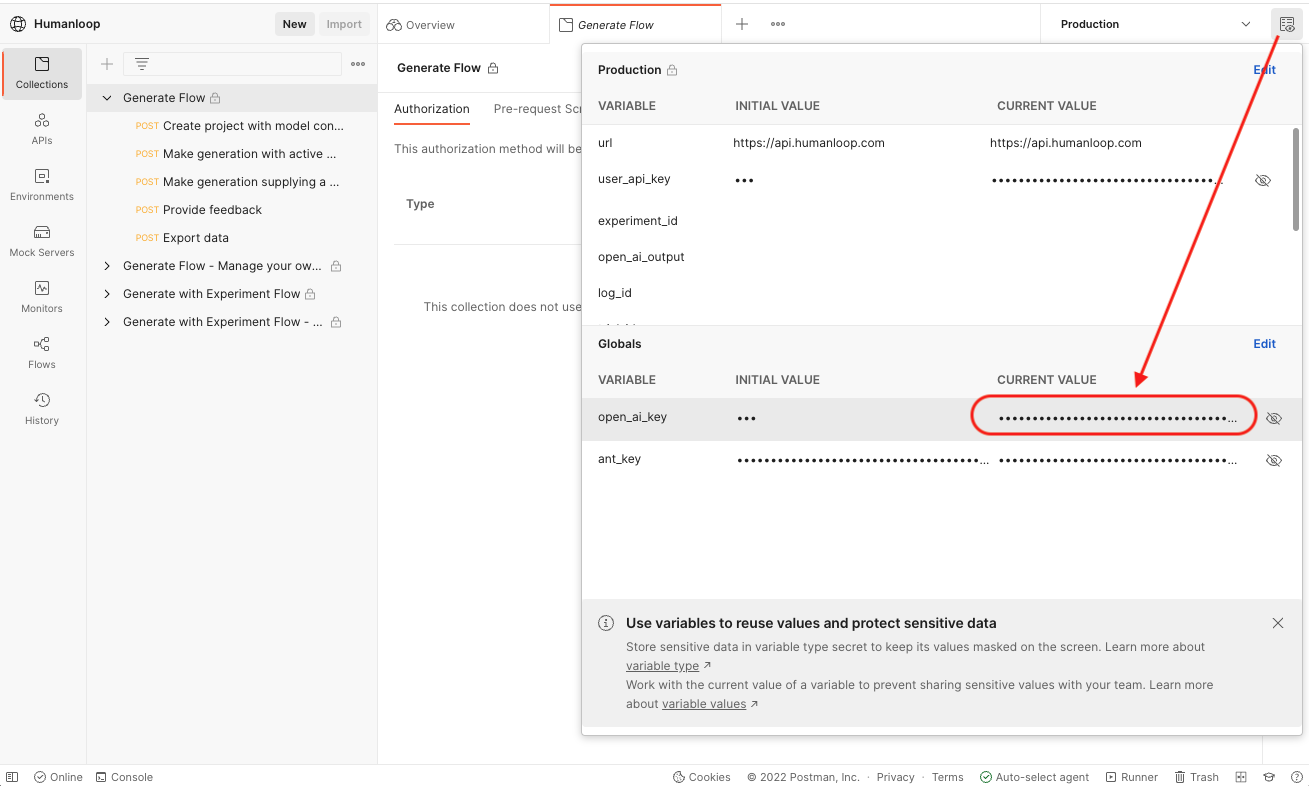Switch to the Generate Flow tab

635,25
